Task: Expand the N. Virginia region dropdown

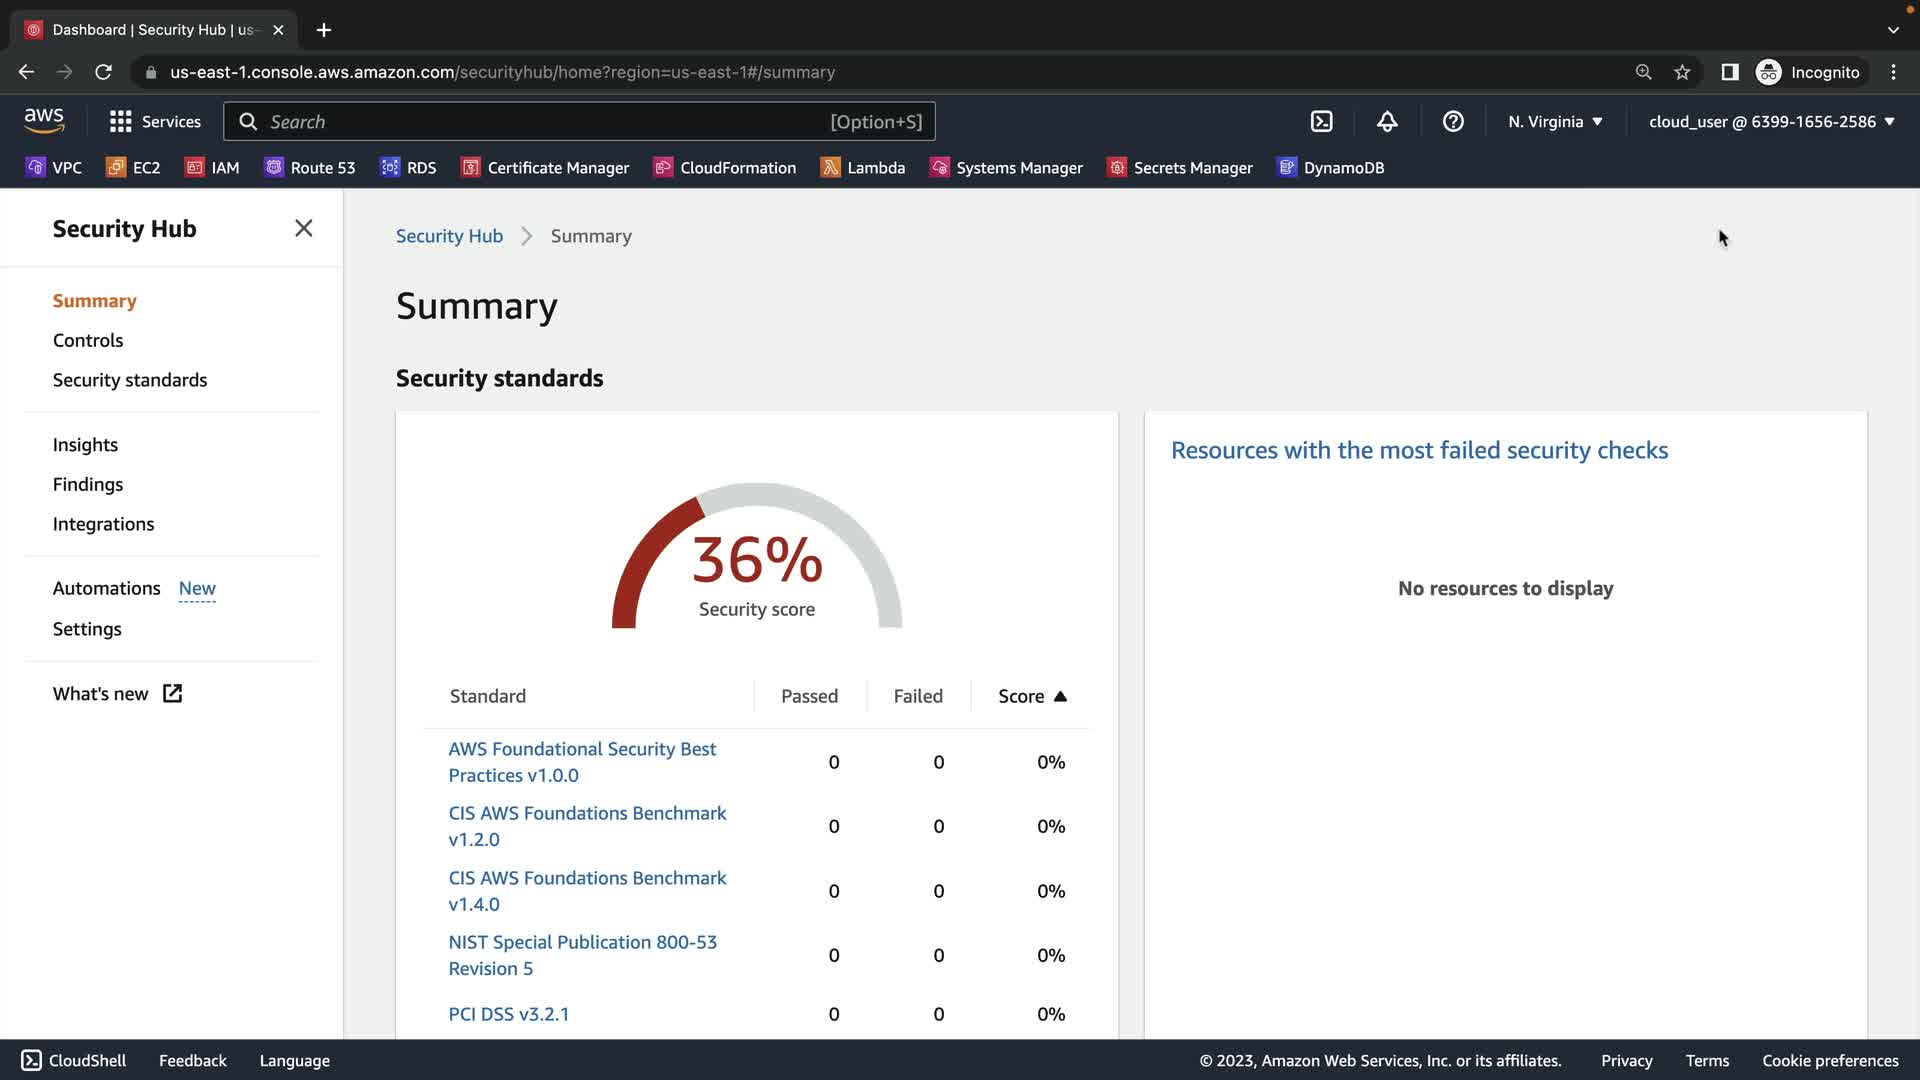Action: [1555, 122]
